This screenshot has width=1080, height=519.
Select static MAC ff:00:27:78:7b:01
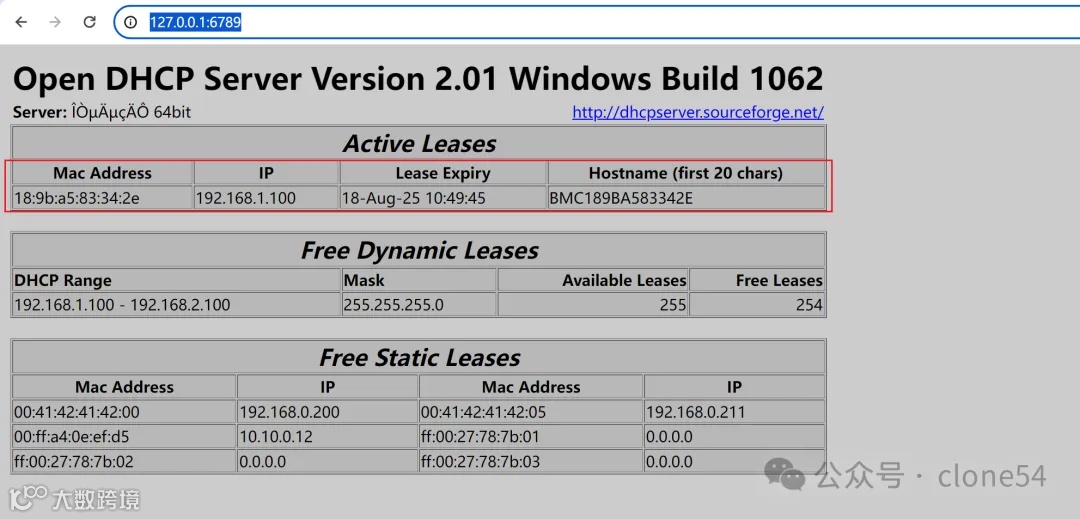click(480, 436)
